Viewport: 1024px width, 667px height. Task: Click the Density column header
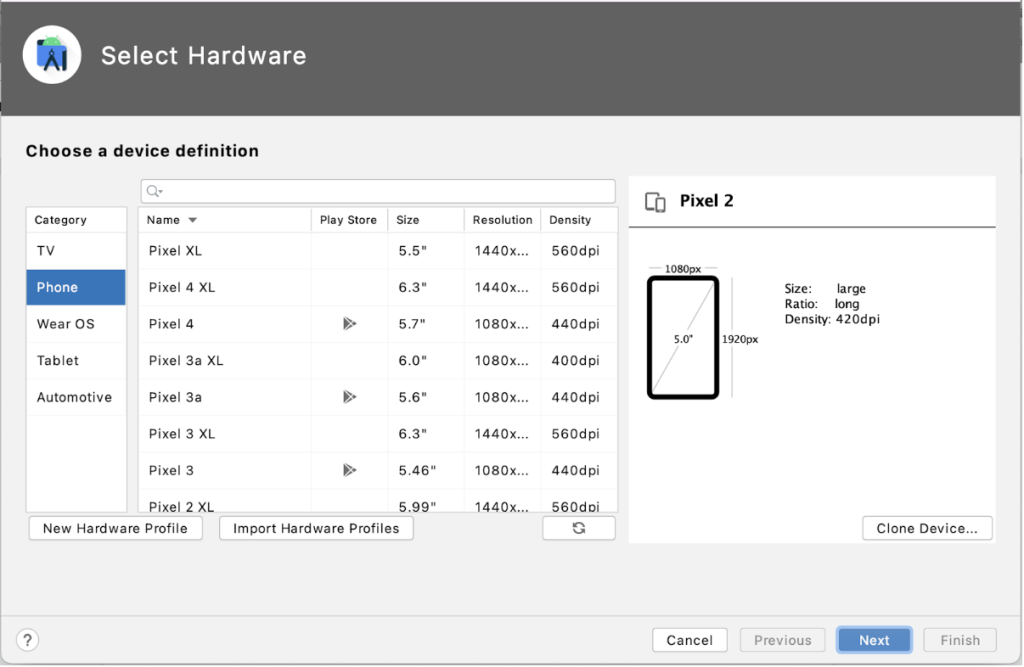[x=570, y=220]
